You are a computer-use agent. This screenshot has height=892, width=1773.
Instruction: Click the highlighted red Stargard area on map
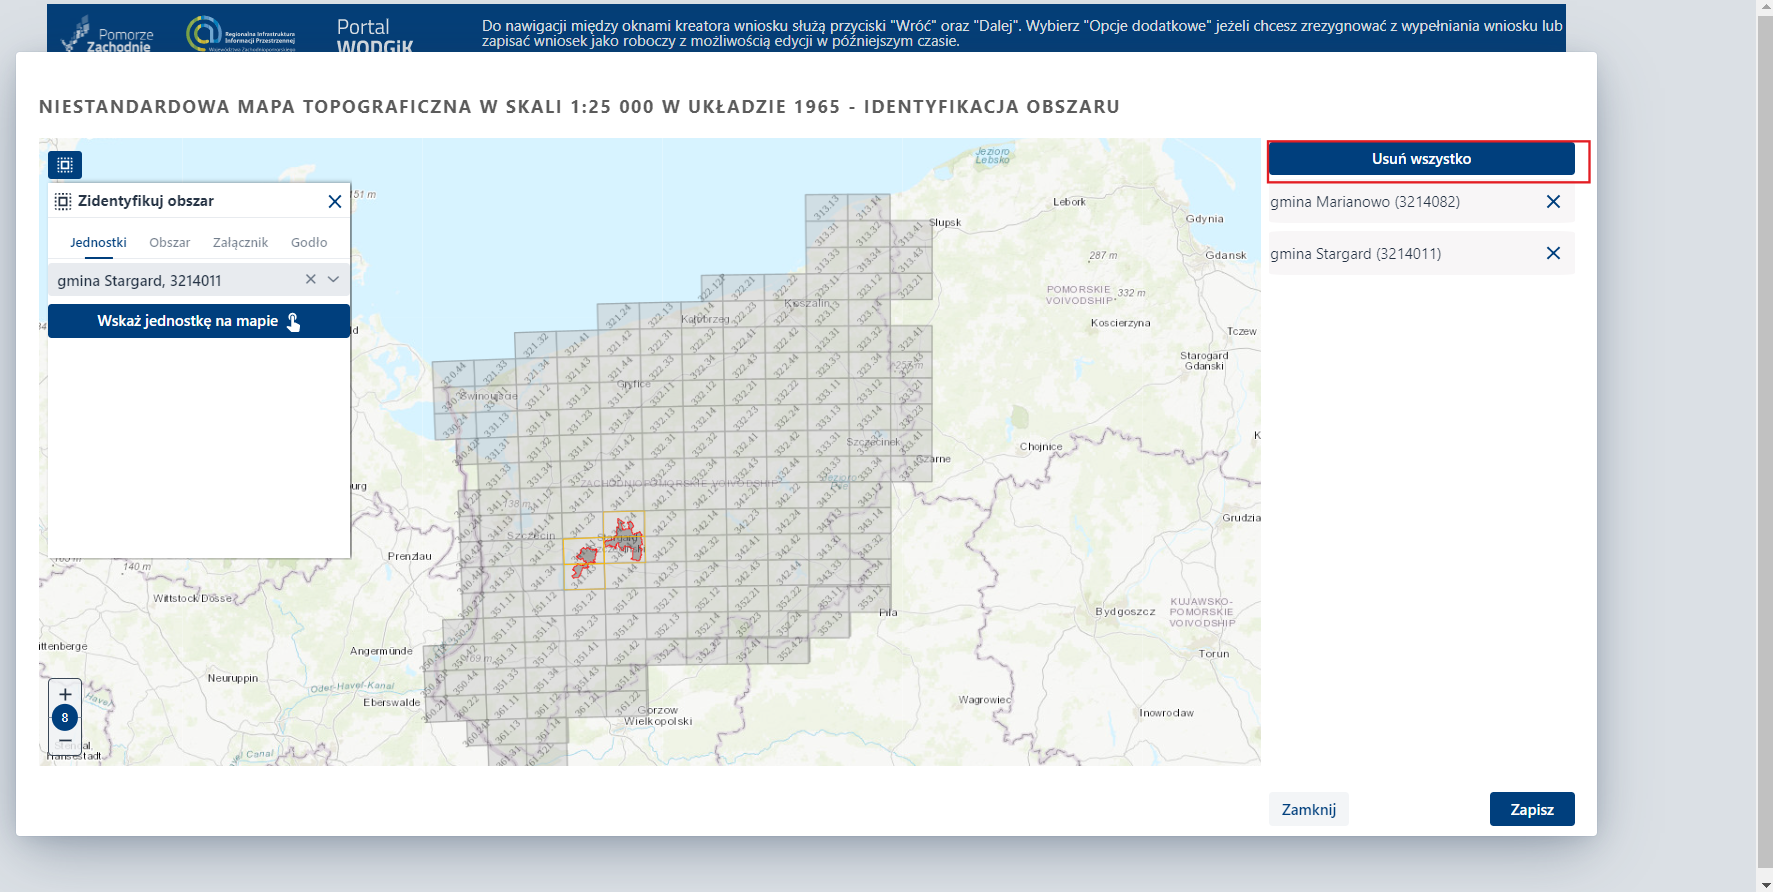(x=627, y=538)
